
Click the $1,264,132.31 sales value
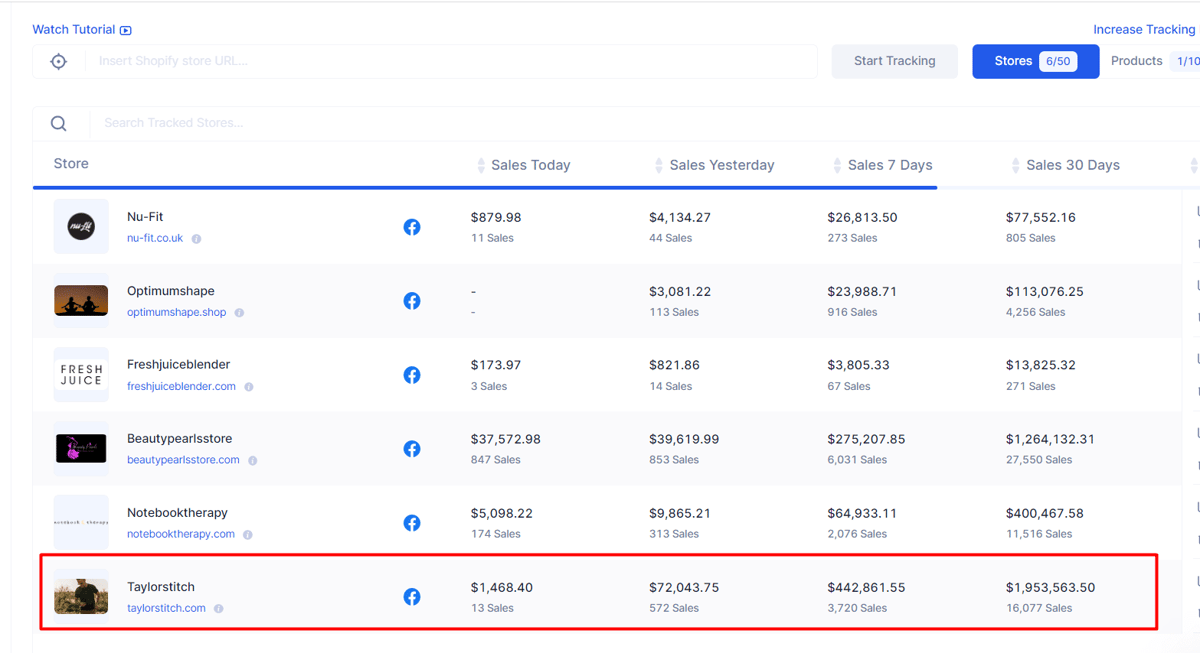[x=1050, y=439]
